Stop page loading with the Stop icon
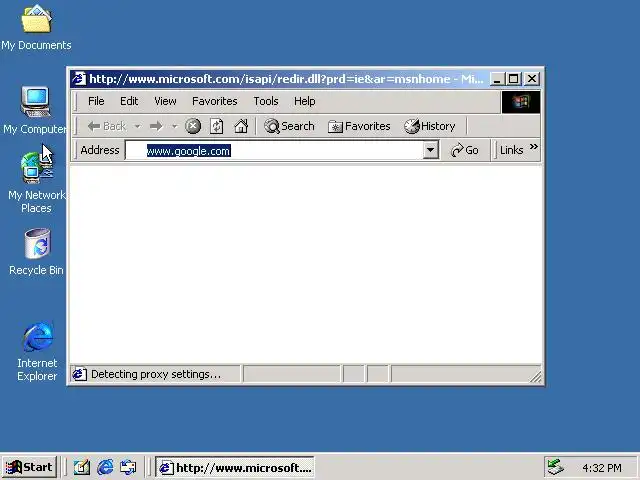Viewport: 640px width, 480px height. pos(193,126)
